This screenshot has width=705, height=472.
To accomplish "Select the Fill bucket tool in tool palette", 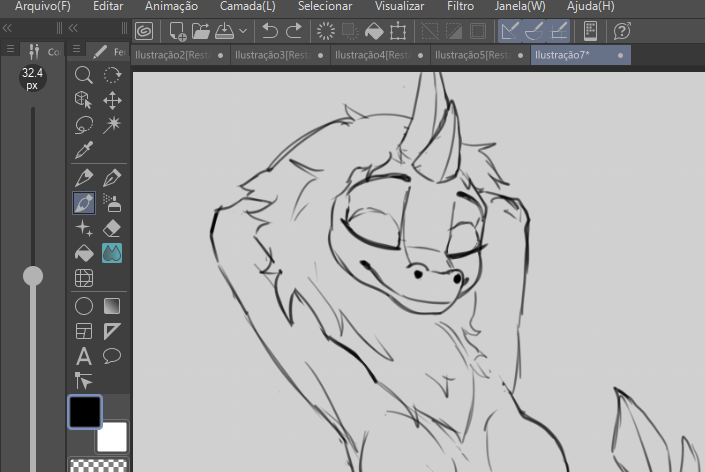I will [84, 254].
